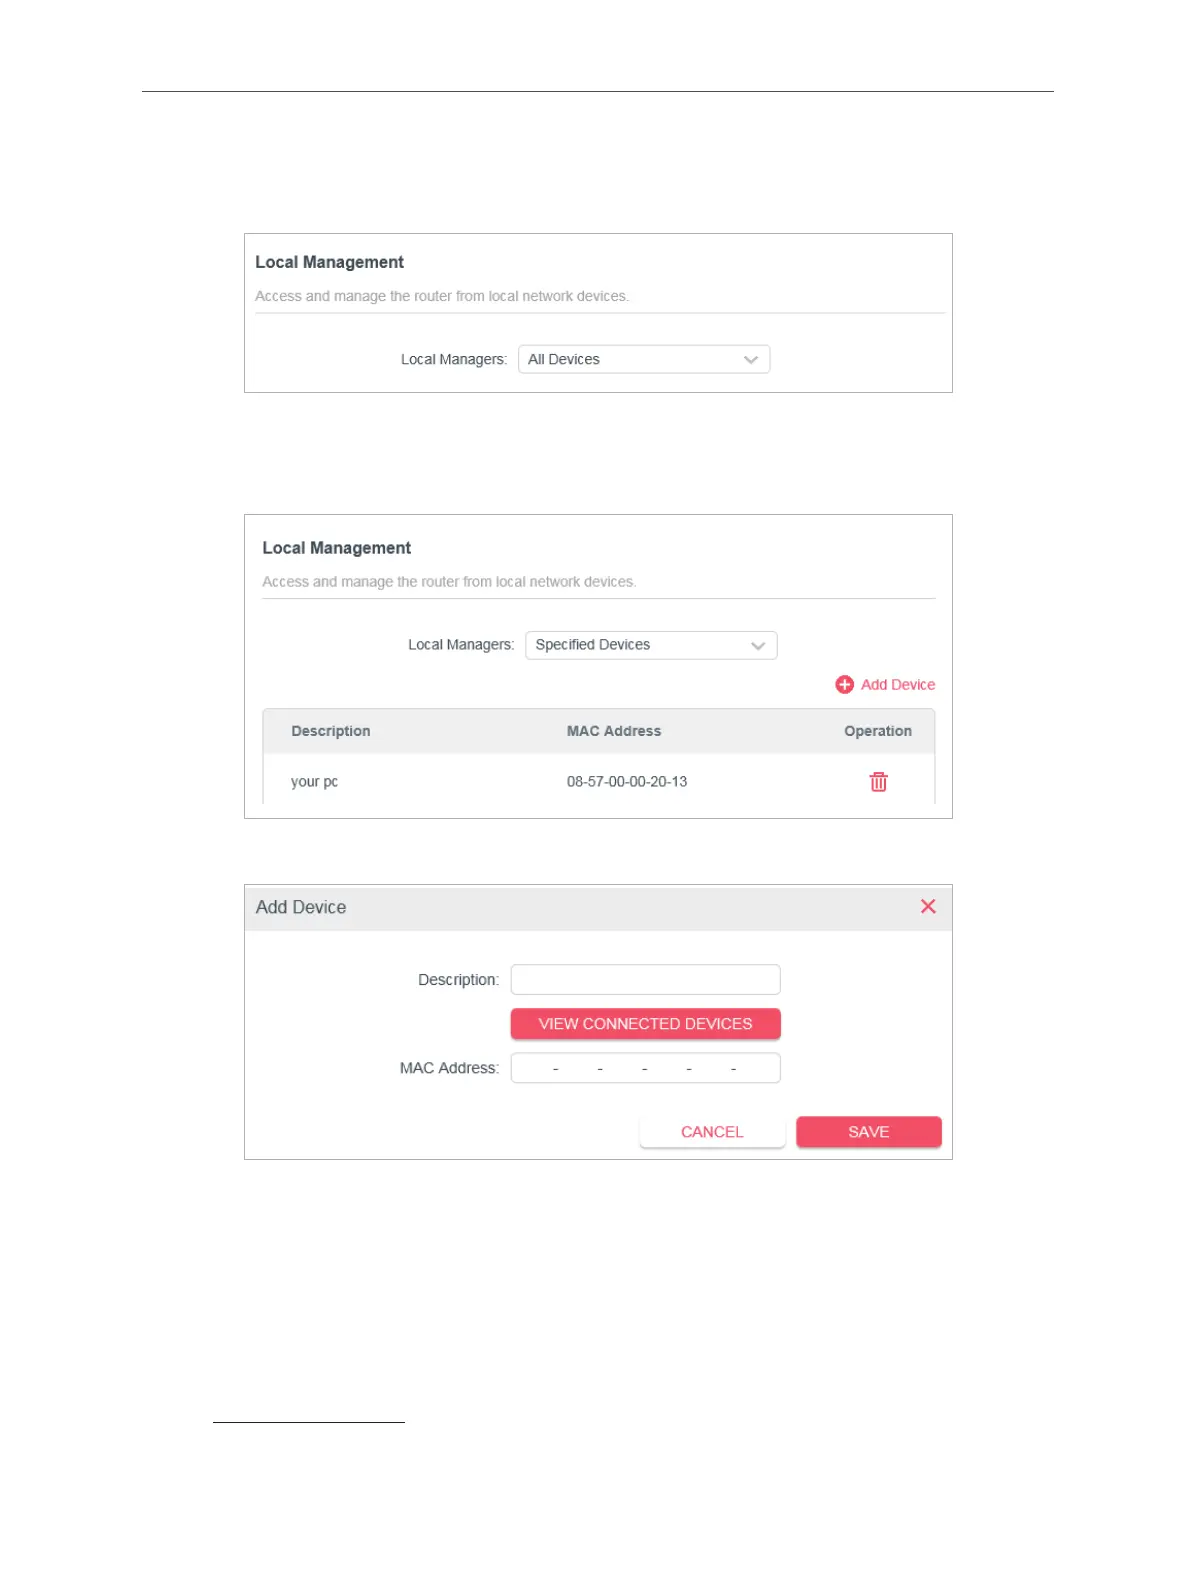Image resolution: width=1196 pixels, height=1582 pixels.
Task: Click the chevron arrow on Specified Devices selector
Action: (x=758, y=646)
